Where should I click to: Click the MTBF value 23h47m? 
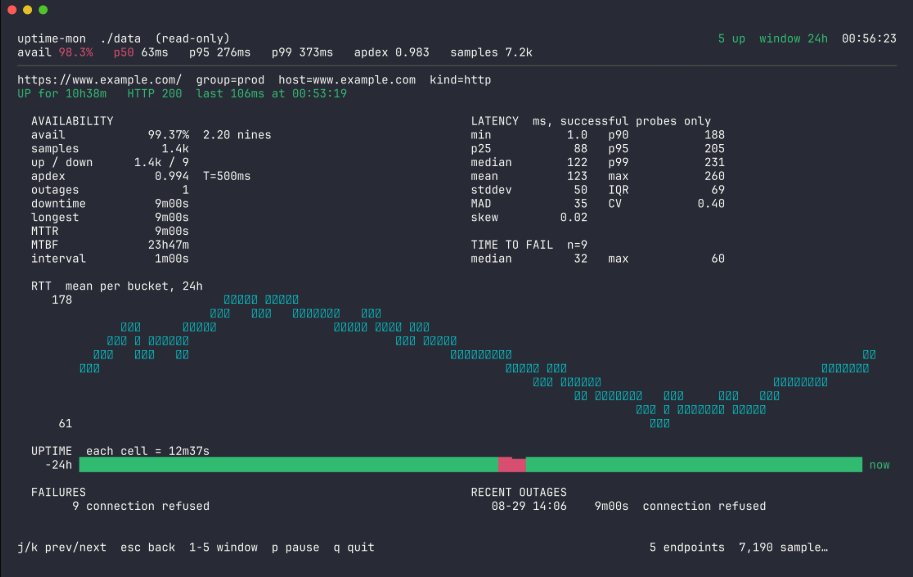click(x=168, y=245)
